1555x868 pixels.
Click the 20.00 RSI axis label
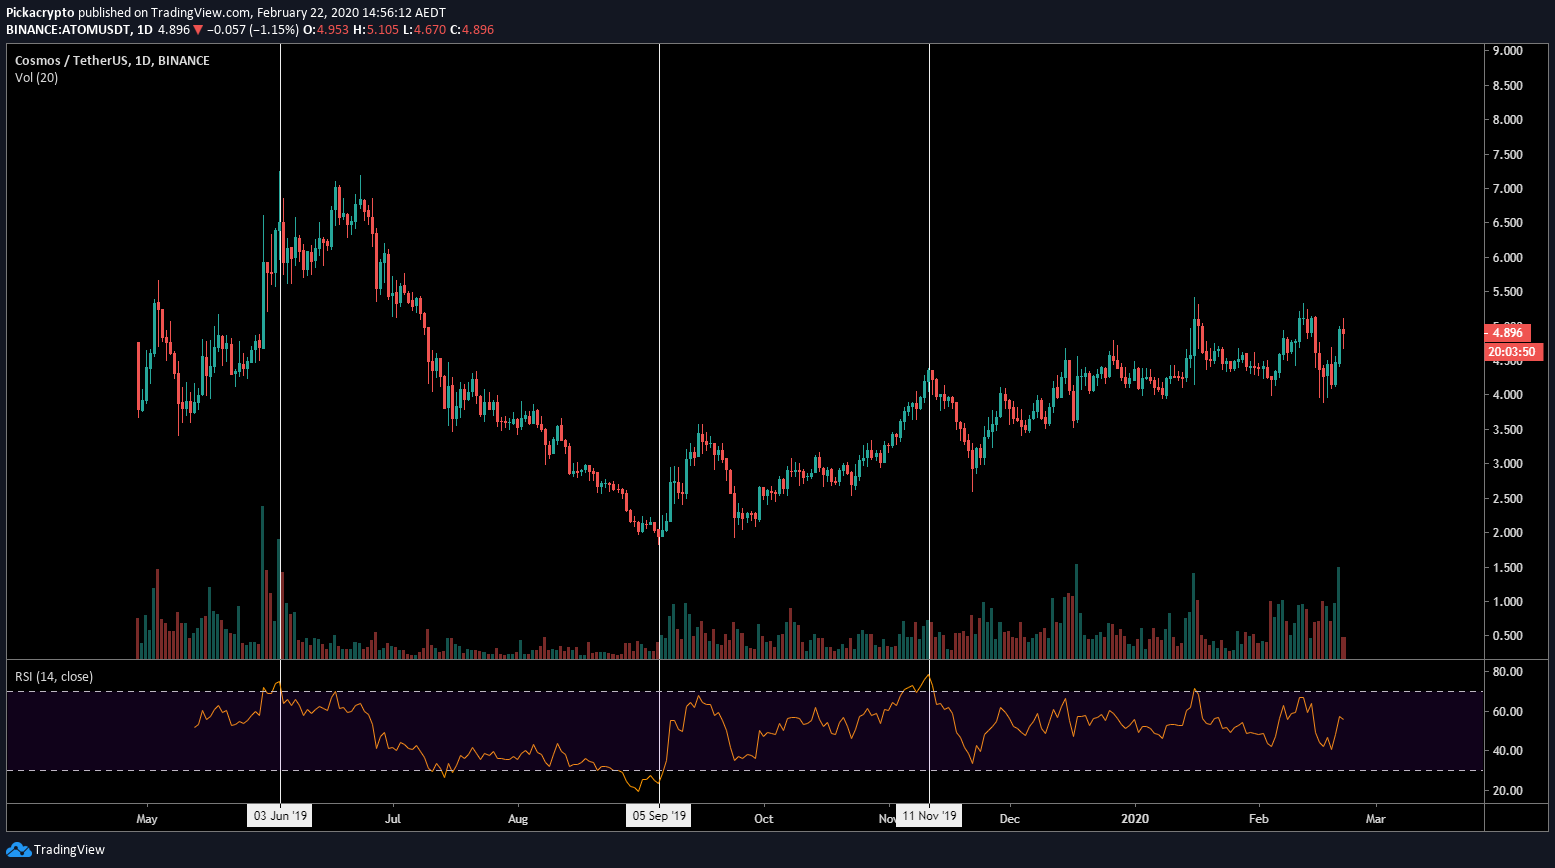click(1507, 791)
